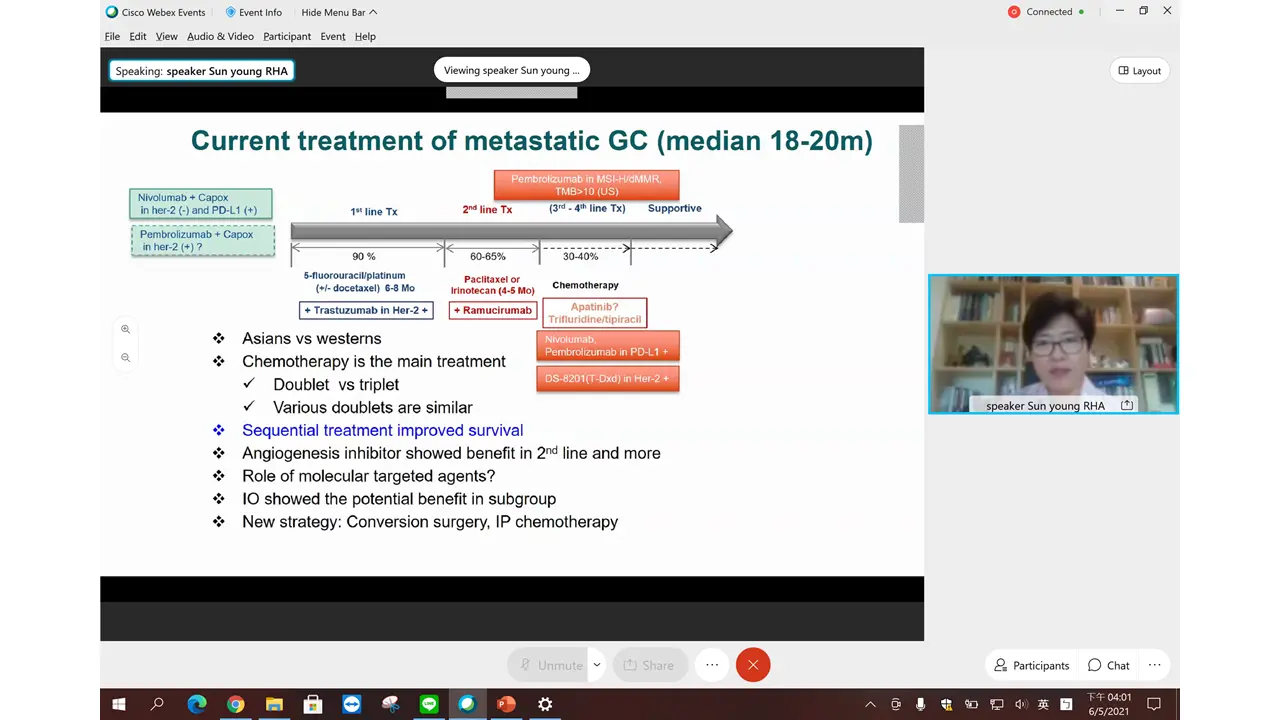Open the Layout options
Image resolution: width=1280 pixels, height=720 pixels.
pos(1139,71)
